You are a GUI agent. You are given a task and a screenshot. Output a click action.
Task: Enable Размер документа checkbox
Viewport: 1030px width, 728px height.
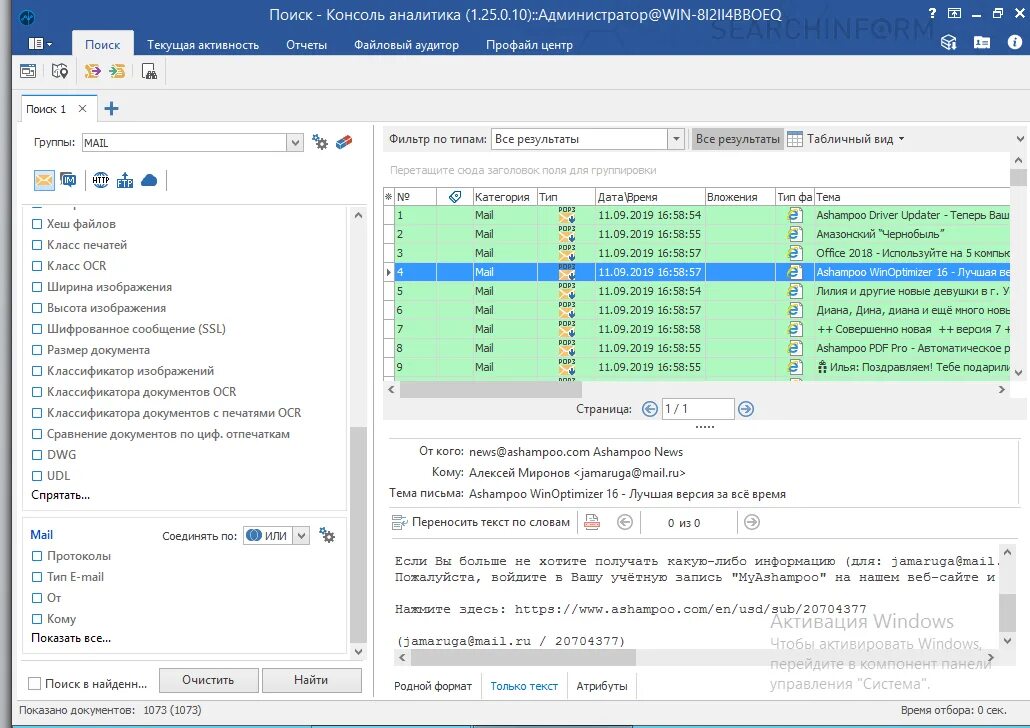(x=37, y=350)
